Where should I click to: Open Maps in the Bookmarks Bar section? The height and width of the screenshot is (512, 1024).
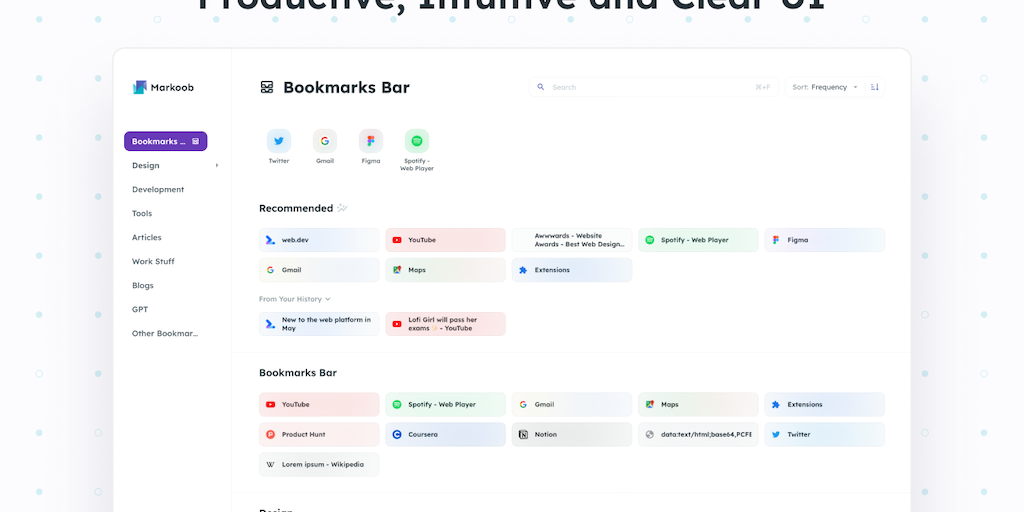pos(698,404)
